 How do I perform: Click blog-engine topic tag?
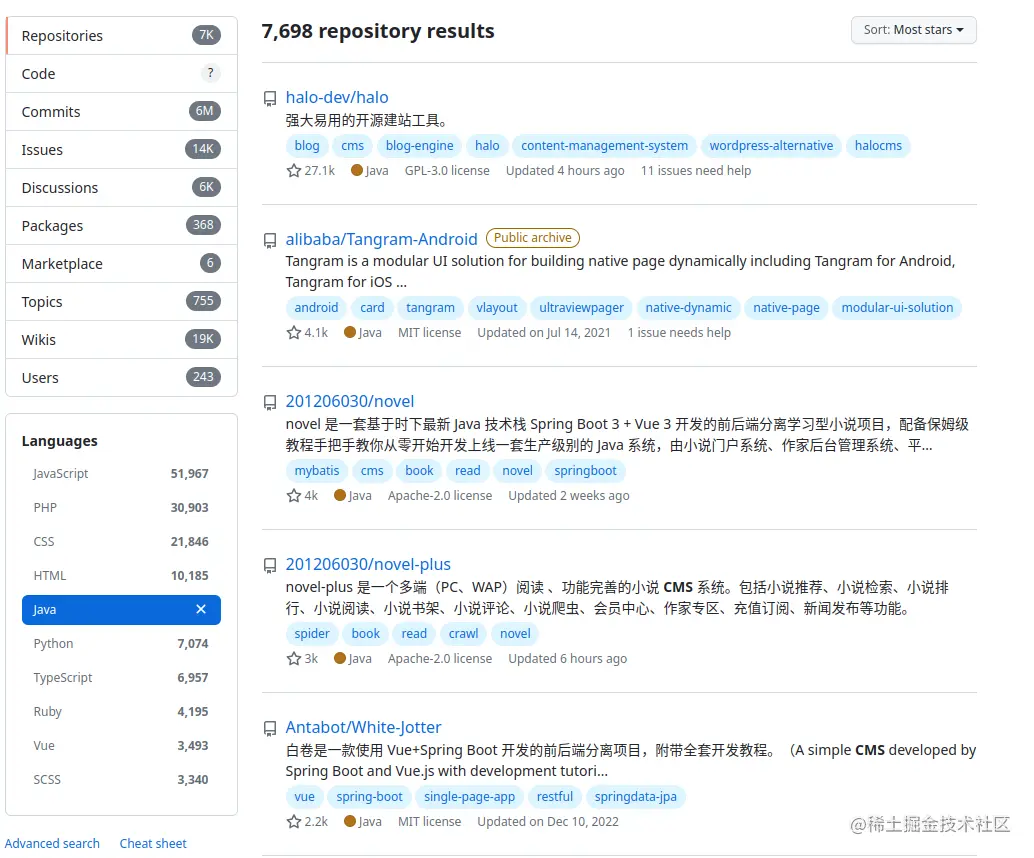click(x=419, y=146)
